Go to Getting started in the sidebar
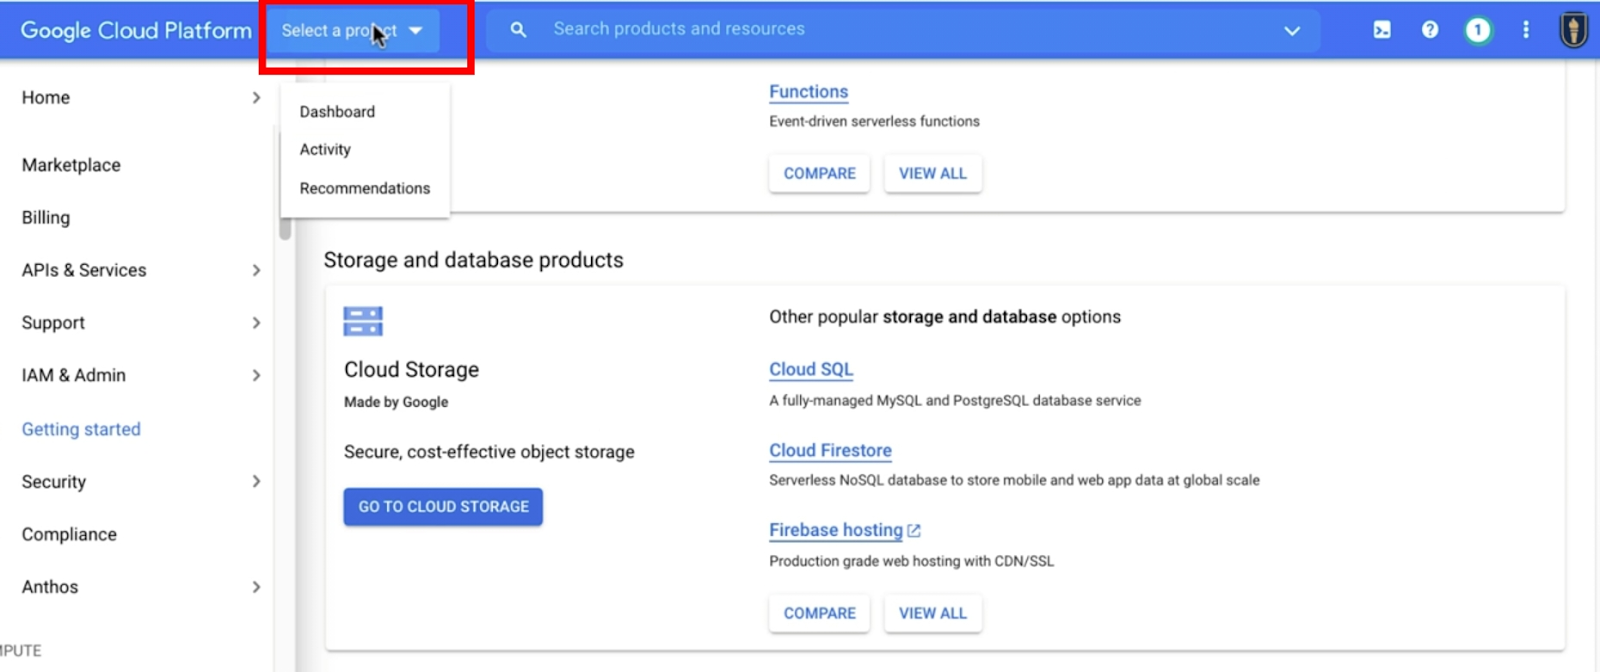 click(81, 429)
